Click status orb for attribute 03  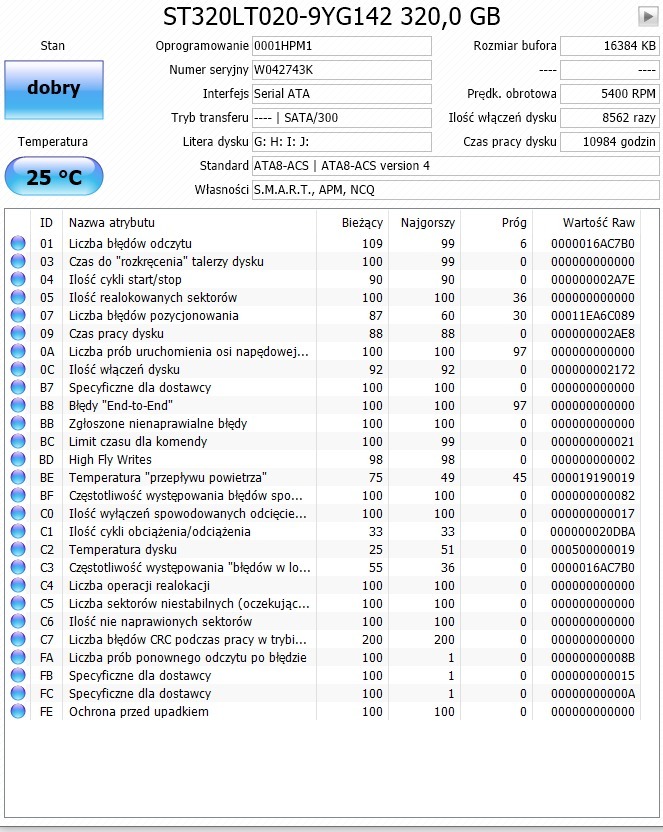[x=18, y=262]
